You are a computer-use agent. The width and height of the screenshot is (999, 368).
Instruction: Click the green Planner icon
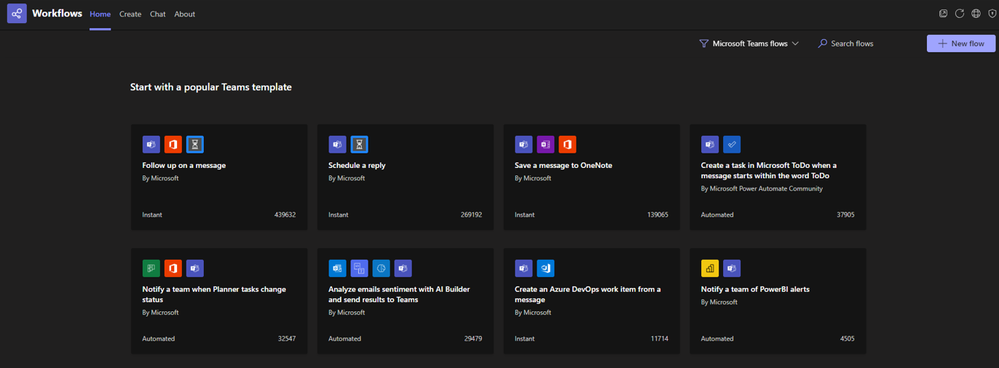point(151,268)
